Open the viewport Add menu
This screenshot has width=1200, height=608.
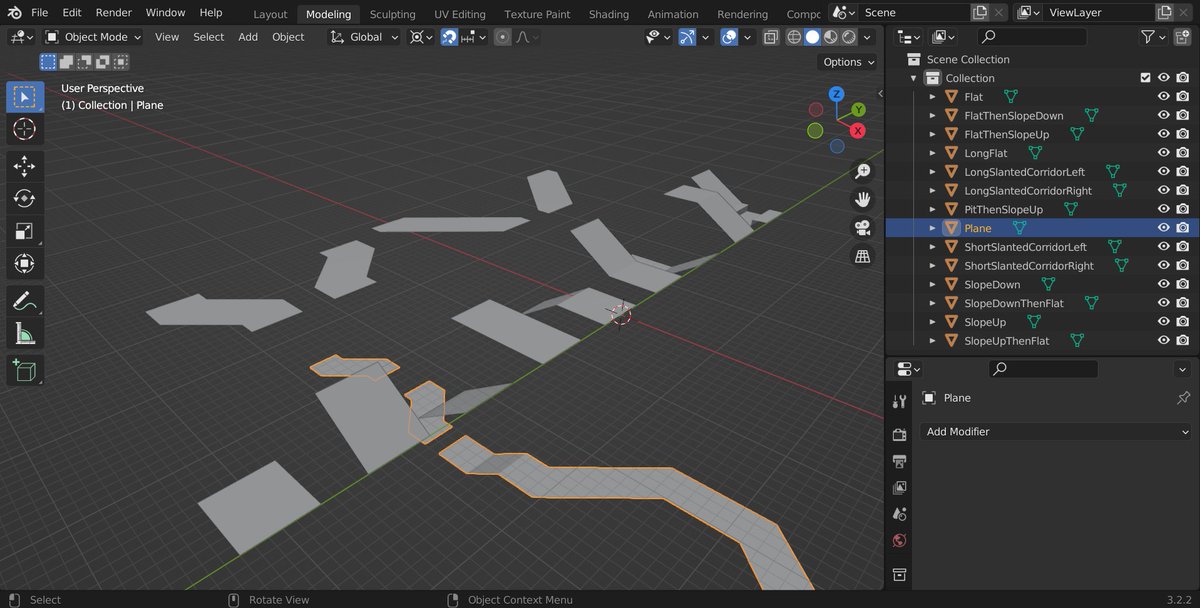point(248,37)
